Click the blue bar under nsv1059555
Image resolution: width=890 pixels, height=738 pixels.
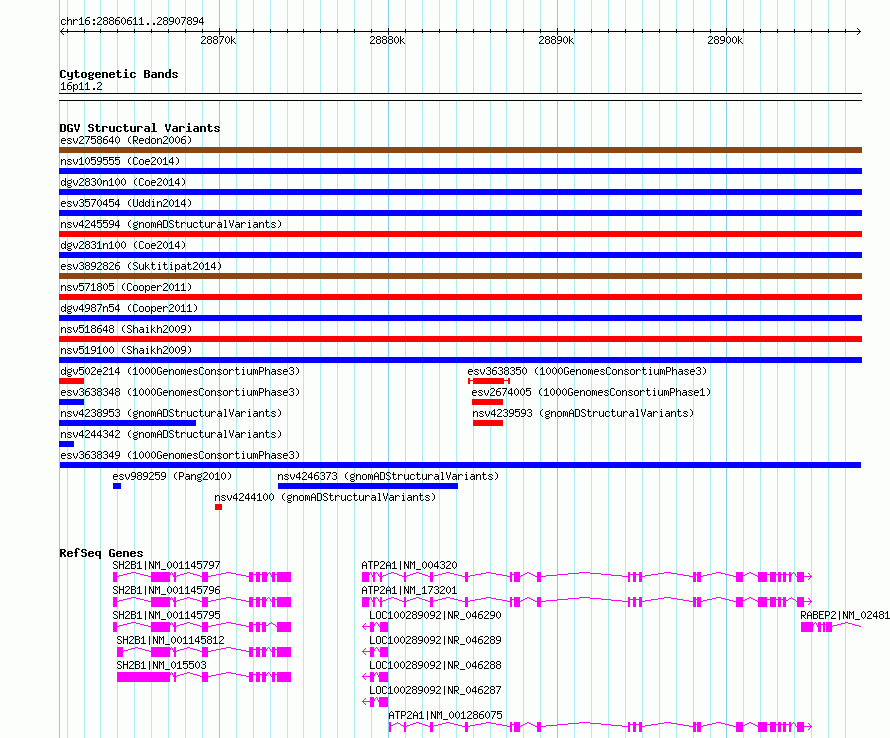tap(460, 171)
